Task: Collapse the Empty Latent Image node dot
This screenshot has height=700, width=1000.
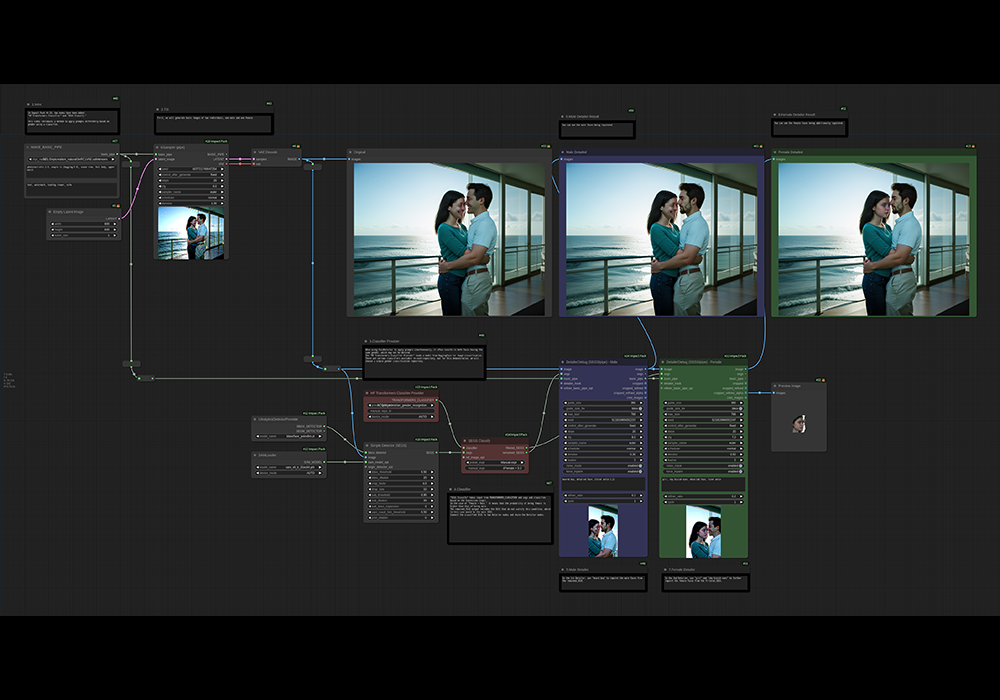Action: tap(50, 212)
